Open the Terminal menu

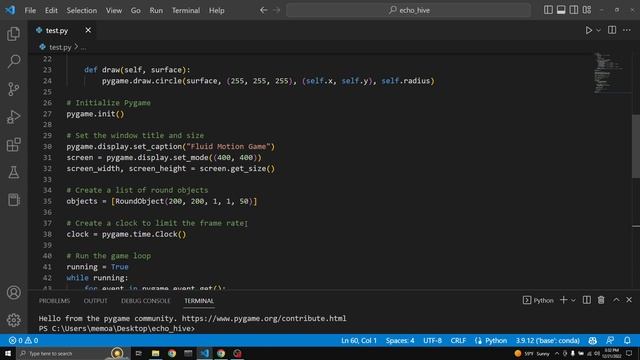[x=186, y=10]
